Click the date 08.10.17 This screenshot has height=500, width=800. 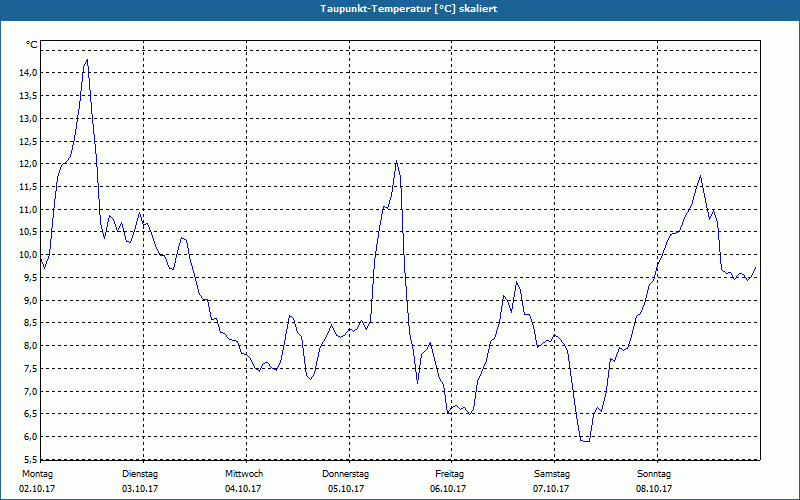(654, 489)
